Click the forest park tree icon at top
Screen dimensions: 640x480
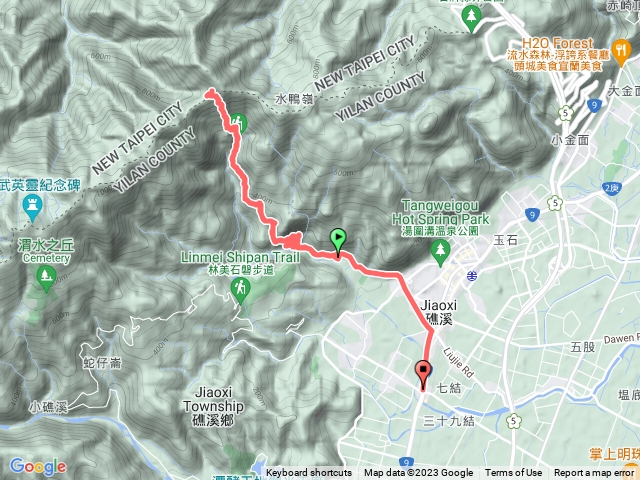471,19
